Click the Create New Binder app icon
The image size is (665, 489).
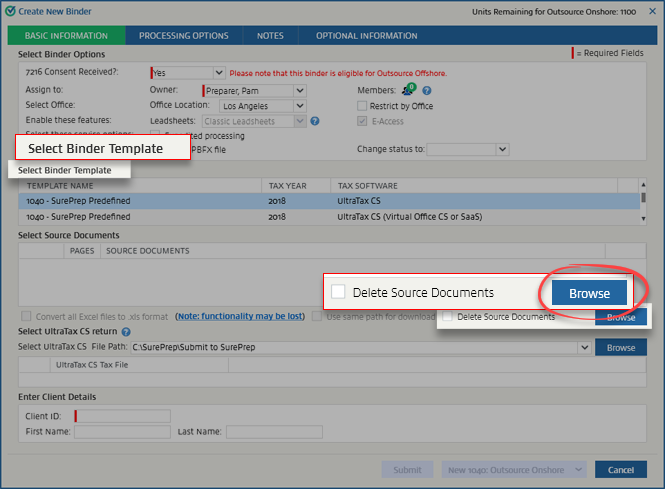click(x=9, y=10)
